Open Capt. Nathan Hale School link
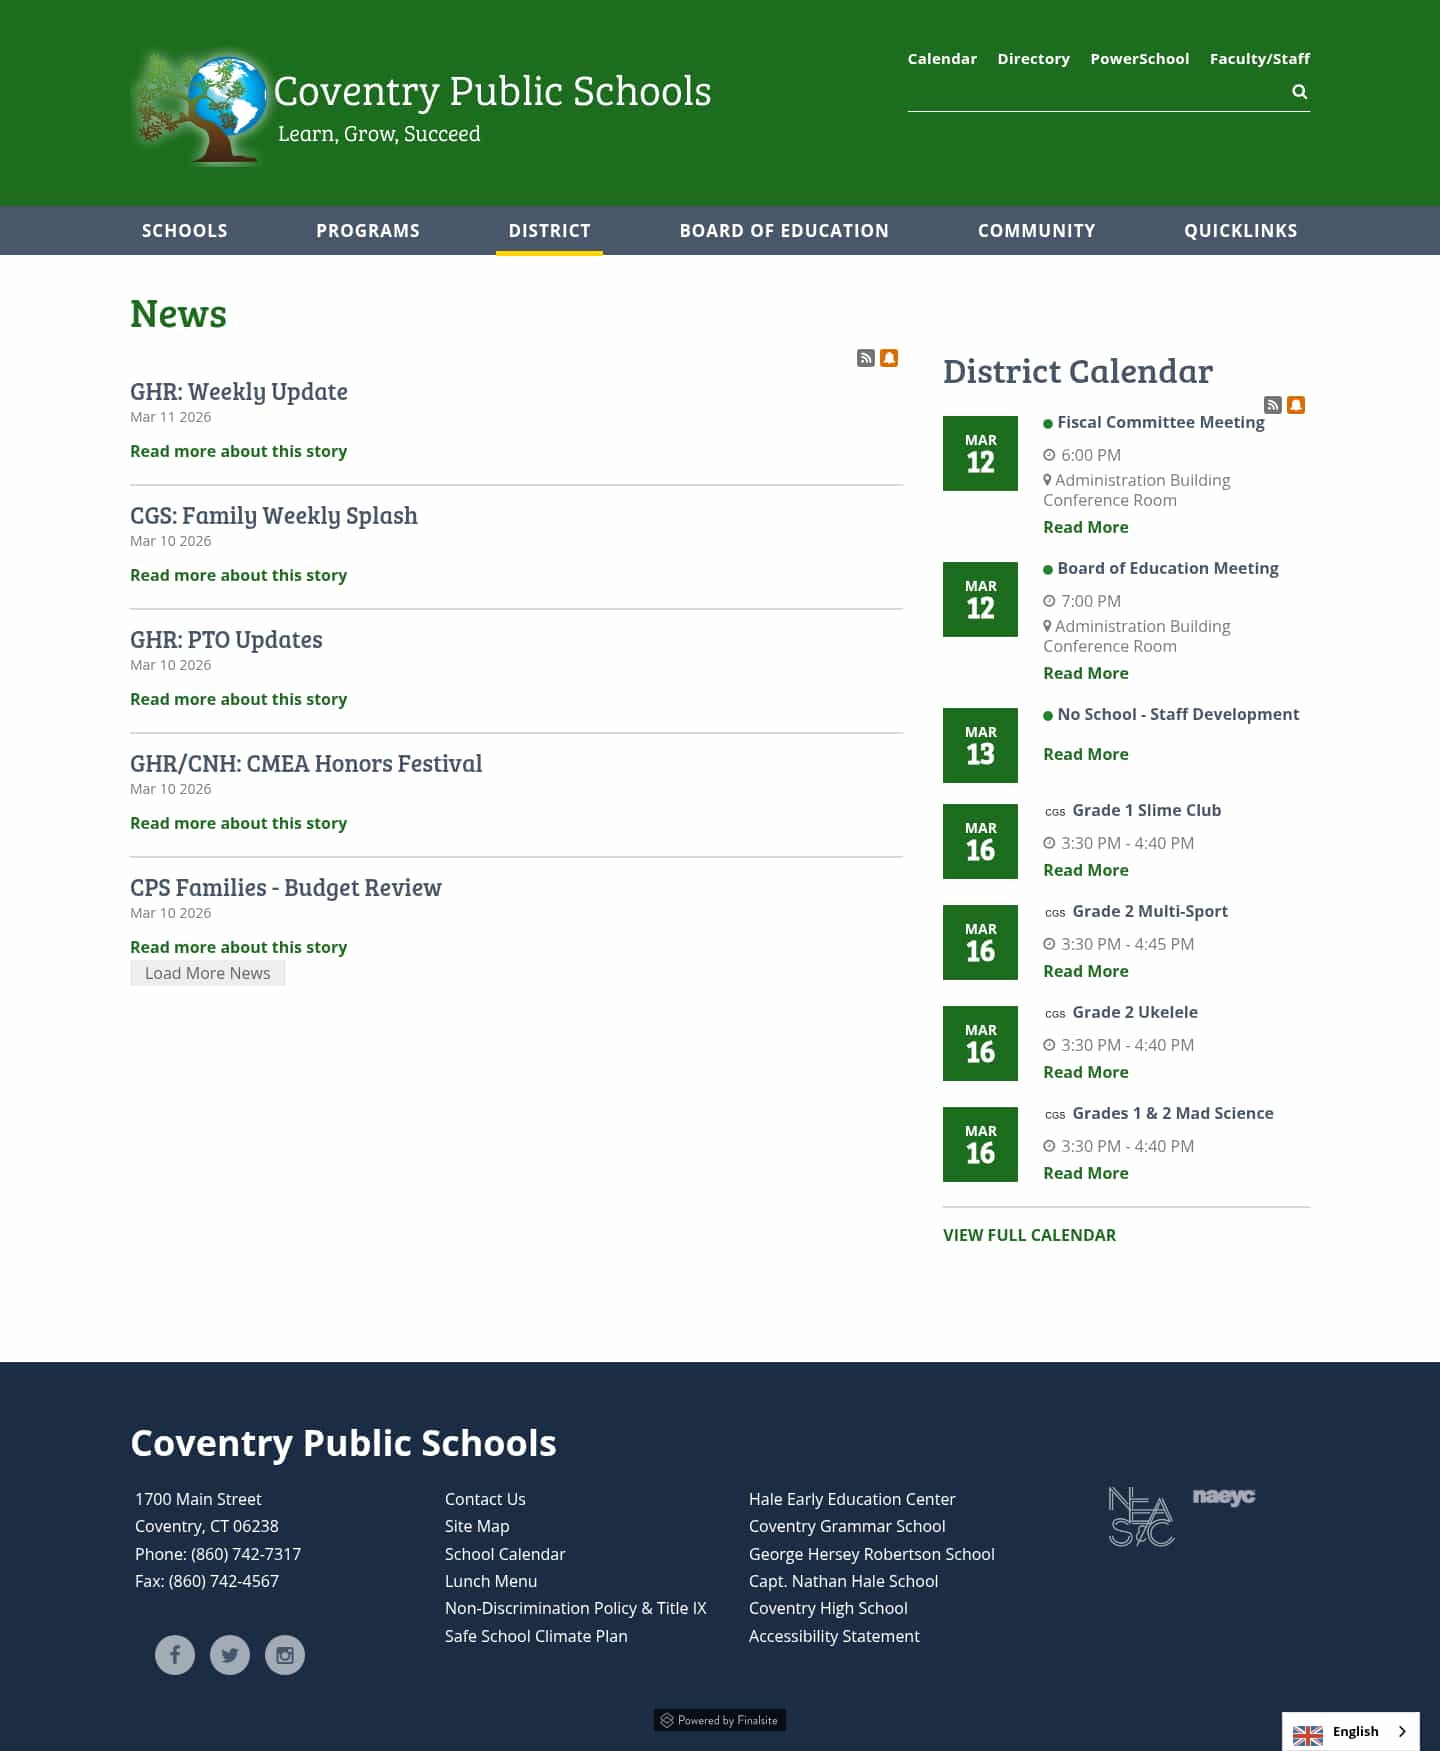This screenshot has height=1751, width=1440. pos(843,1581)
